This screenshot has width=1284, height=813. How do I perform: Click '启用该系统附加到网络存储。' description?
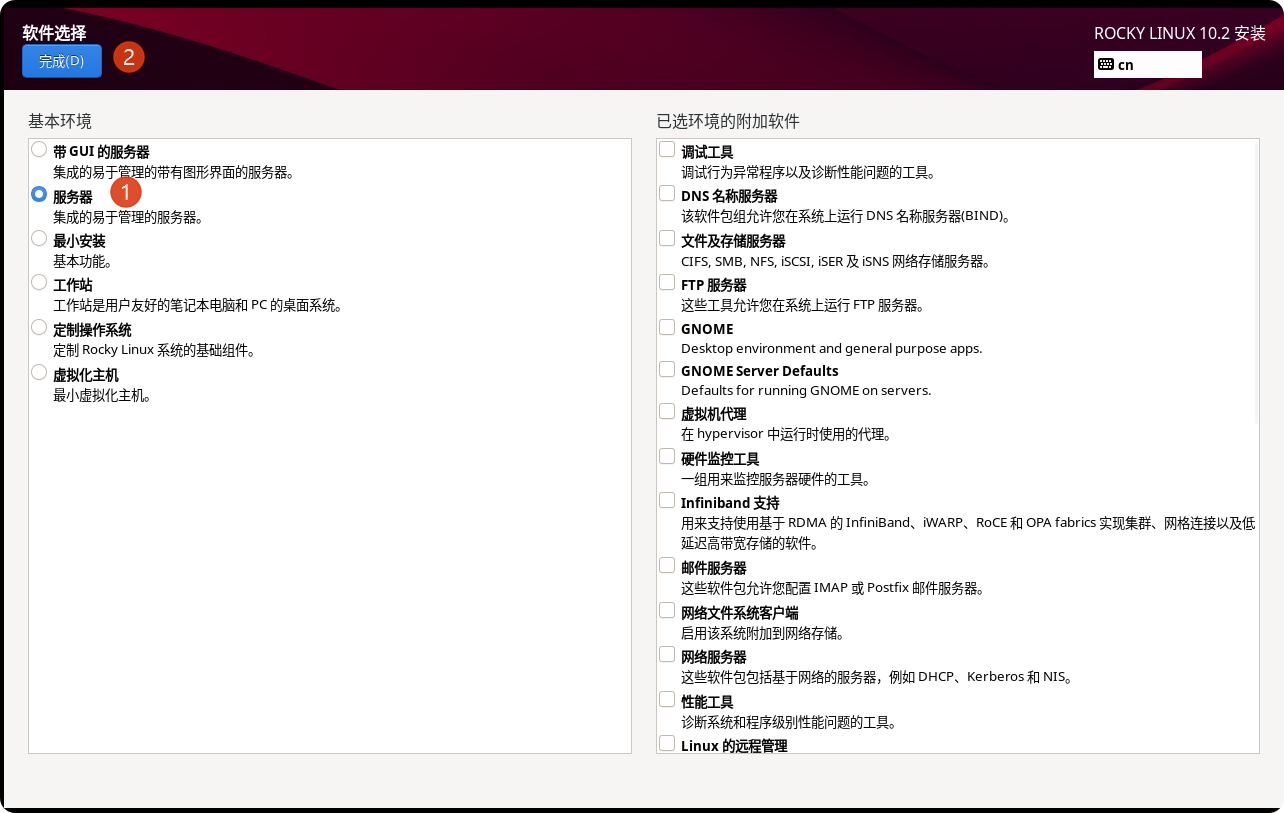[762, 633]
